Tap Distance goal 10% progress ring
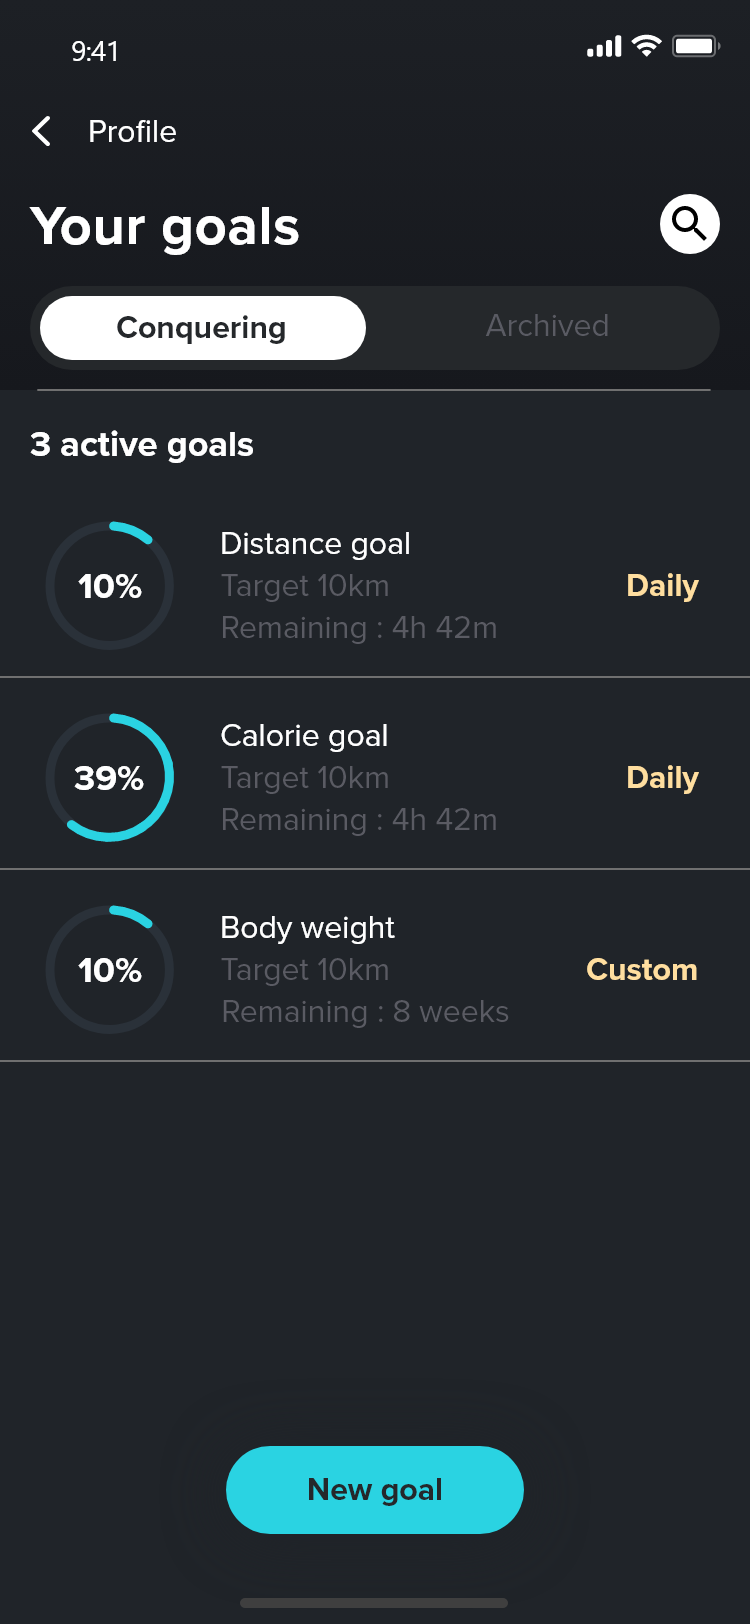 [x=110, y=586]
